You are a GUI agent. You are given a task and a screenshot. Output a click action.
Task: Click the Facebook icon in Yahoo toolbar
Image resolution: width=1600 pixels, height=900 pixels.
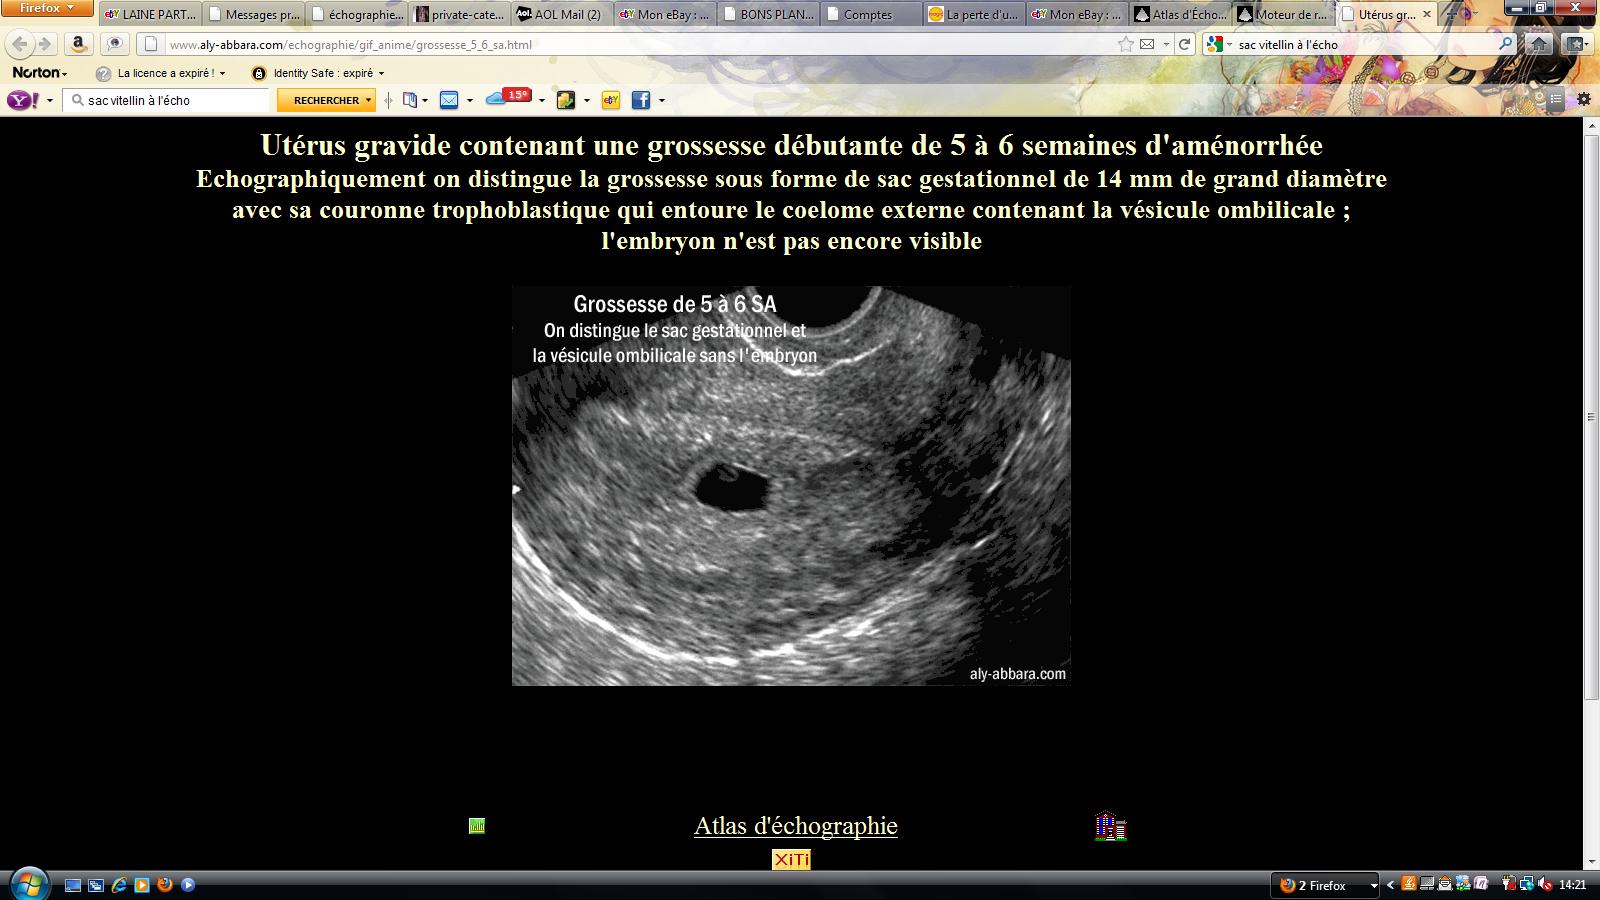(x=641, y=100)
